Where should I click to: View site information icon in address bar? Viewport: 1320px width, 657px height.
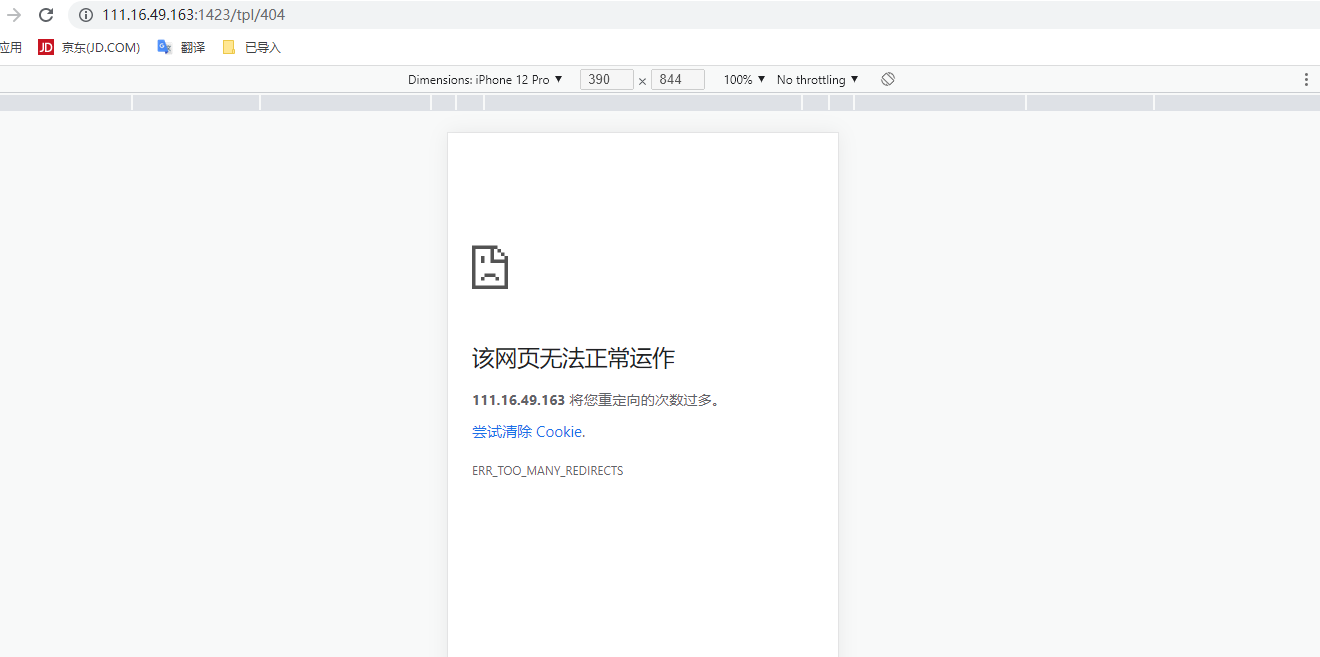point(86,15)
